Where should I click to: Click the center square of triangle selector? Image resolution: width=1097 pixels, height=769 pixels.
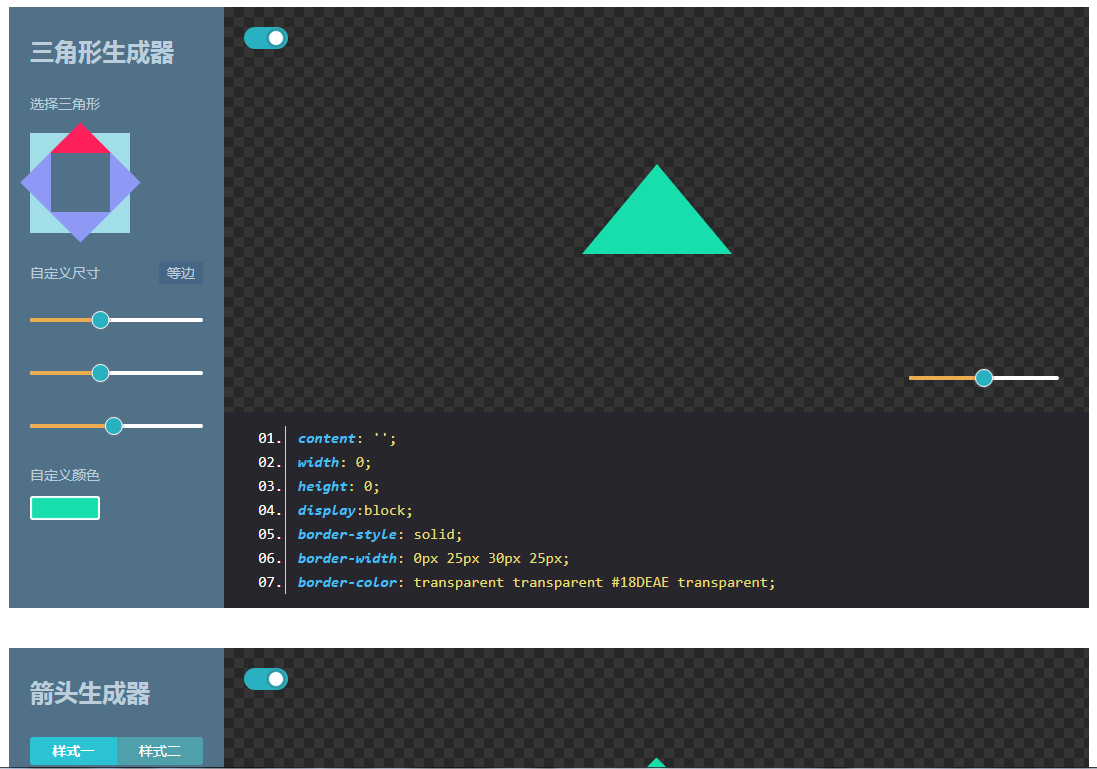point(80,183)
